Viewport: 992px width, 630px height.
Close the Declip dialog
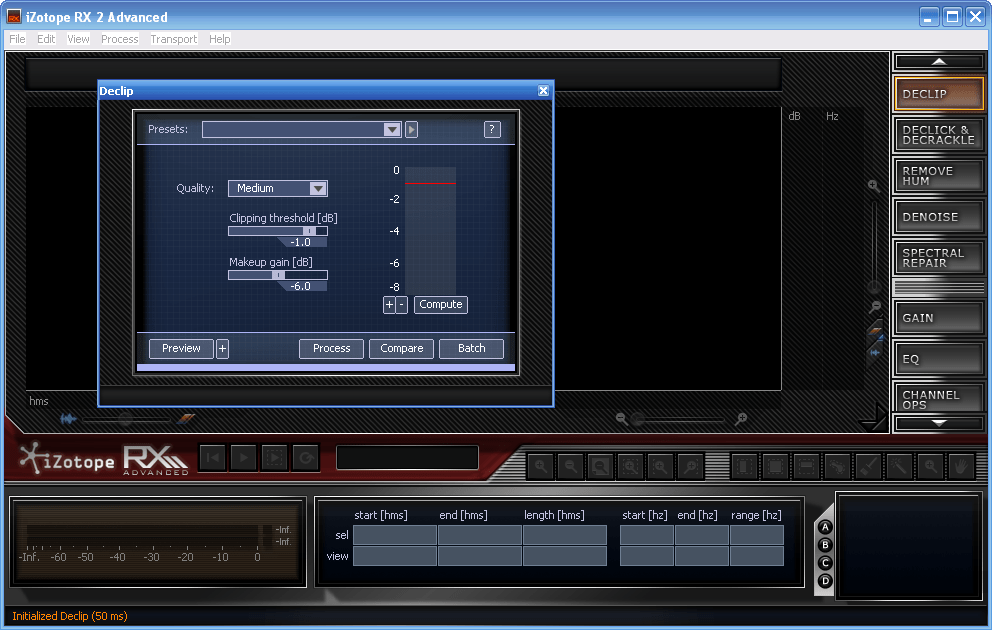tap(543, 91)
